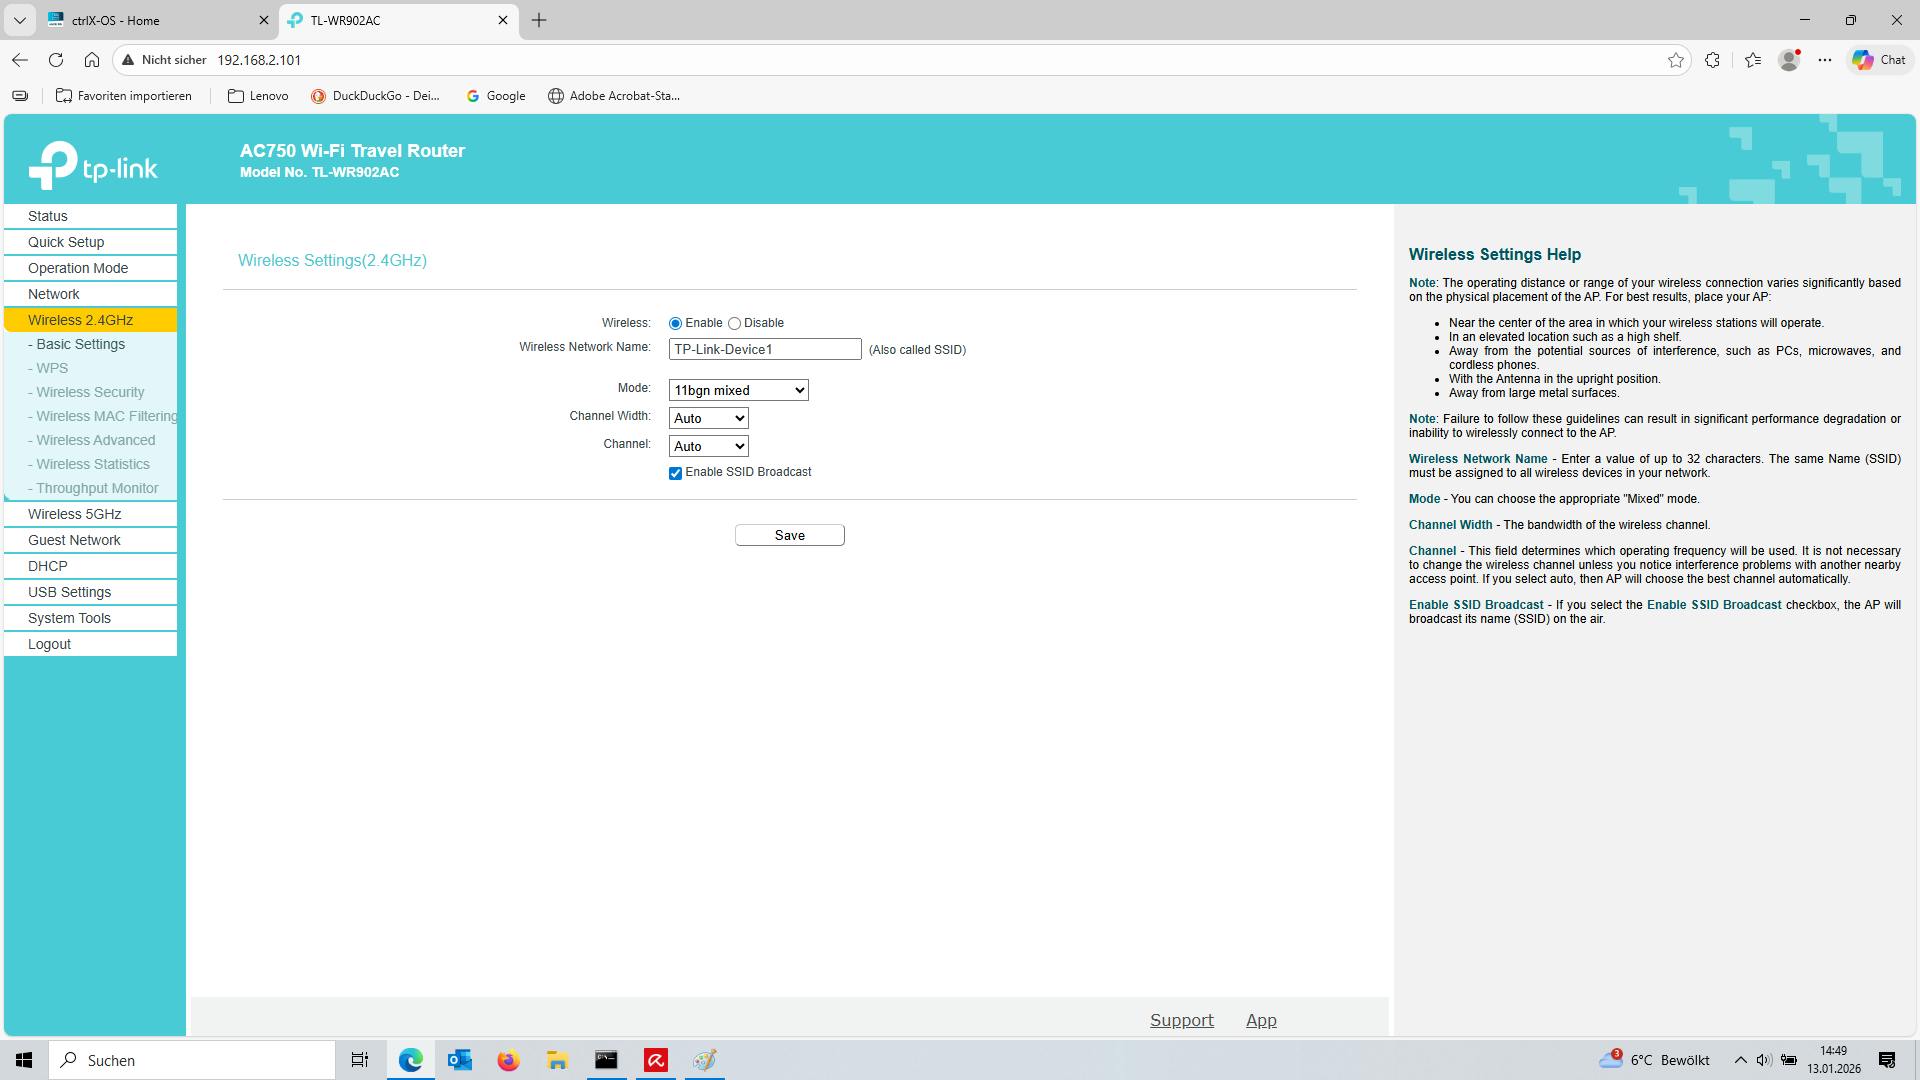Click the home page icon
Screen dimensions: 1920x1080
click(x=92, y=60)
